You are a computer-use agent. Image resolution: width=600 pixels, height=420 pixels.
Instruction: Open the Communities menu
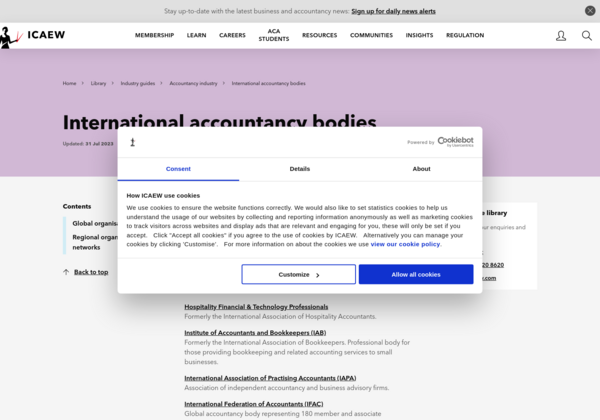371,35
